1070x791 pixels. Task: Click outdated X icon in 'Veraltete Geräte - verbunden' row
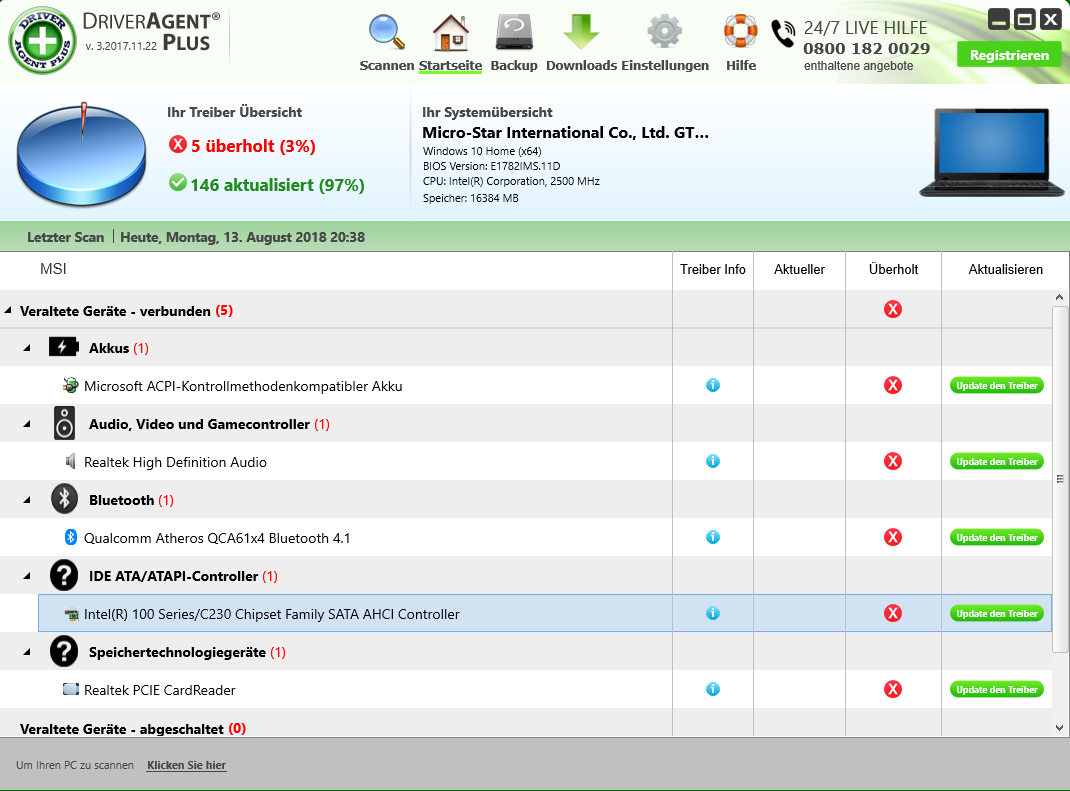893,310
